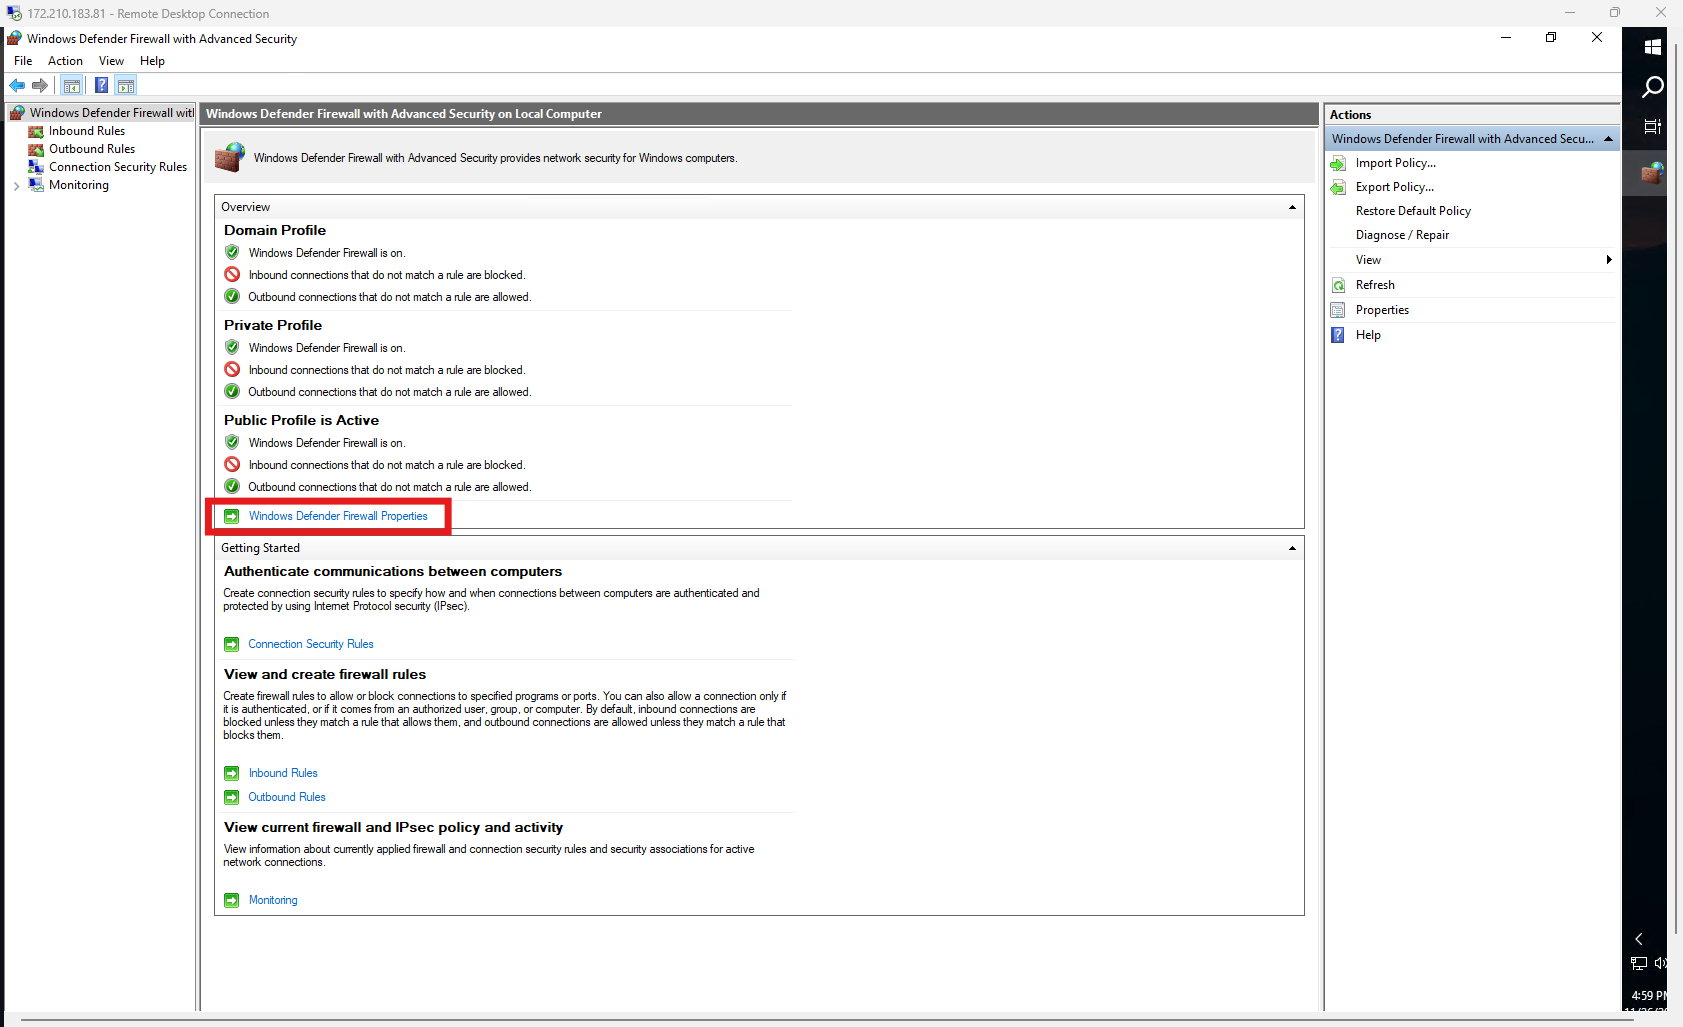Toggle the Show/Hide Console Tree toolbar icon
This screenshot has height=1027, width=1683.
(72, 86)
